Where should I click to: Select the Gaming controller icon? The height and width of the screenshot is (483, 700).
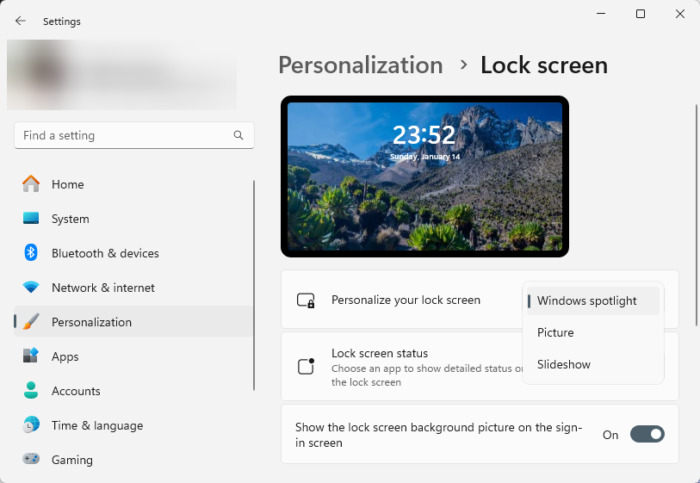coord(31,460)
